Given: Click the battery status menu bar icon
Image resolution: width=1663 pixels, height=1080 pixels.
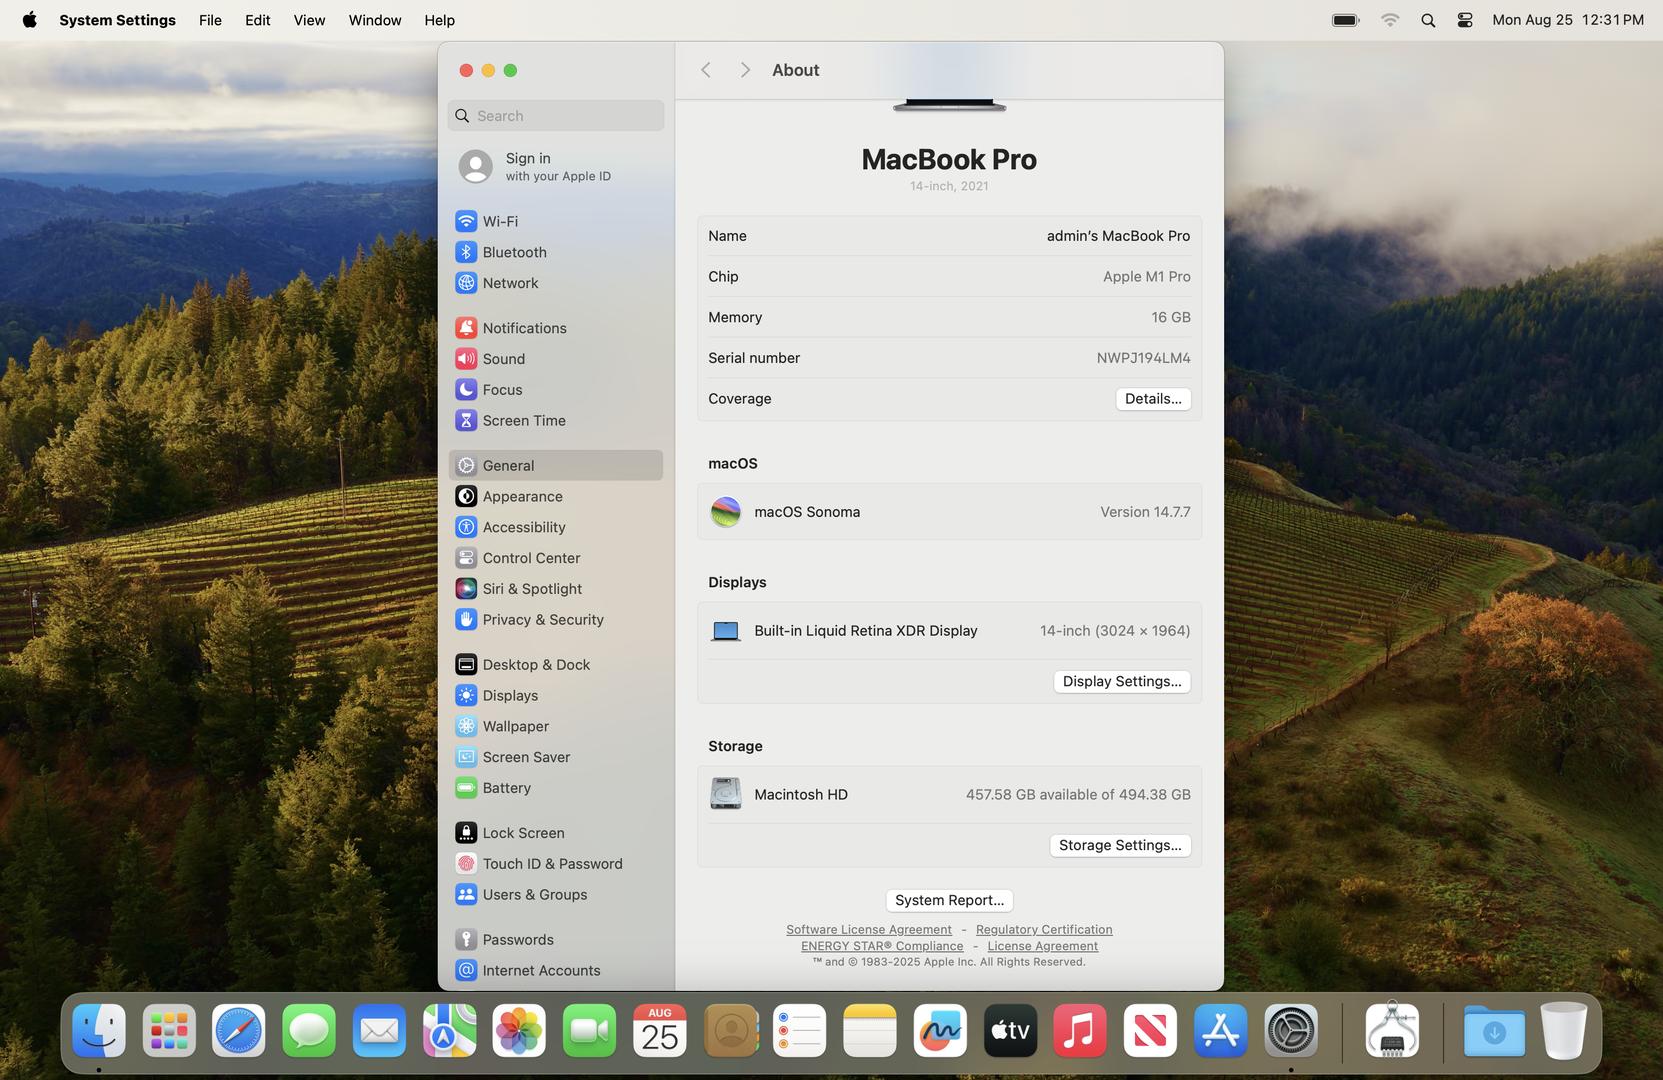Looking at the screenshot, I should [x=1346, y=20].
